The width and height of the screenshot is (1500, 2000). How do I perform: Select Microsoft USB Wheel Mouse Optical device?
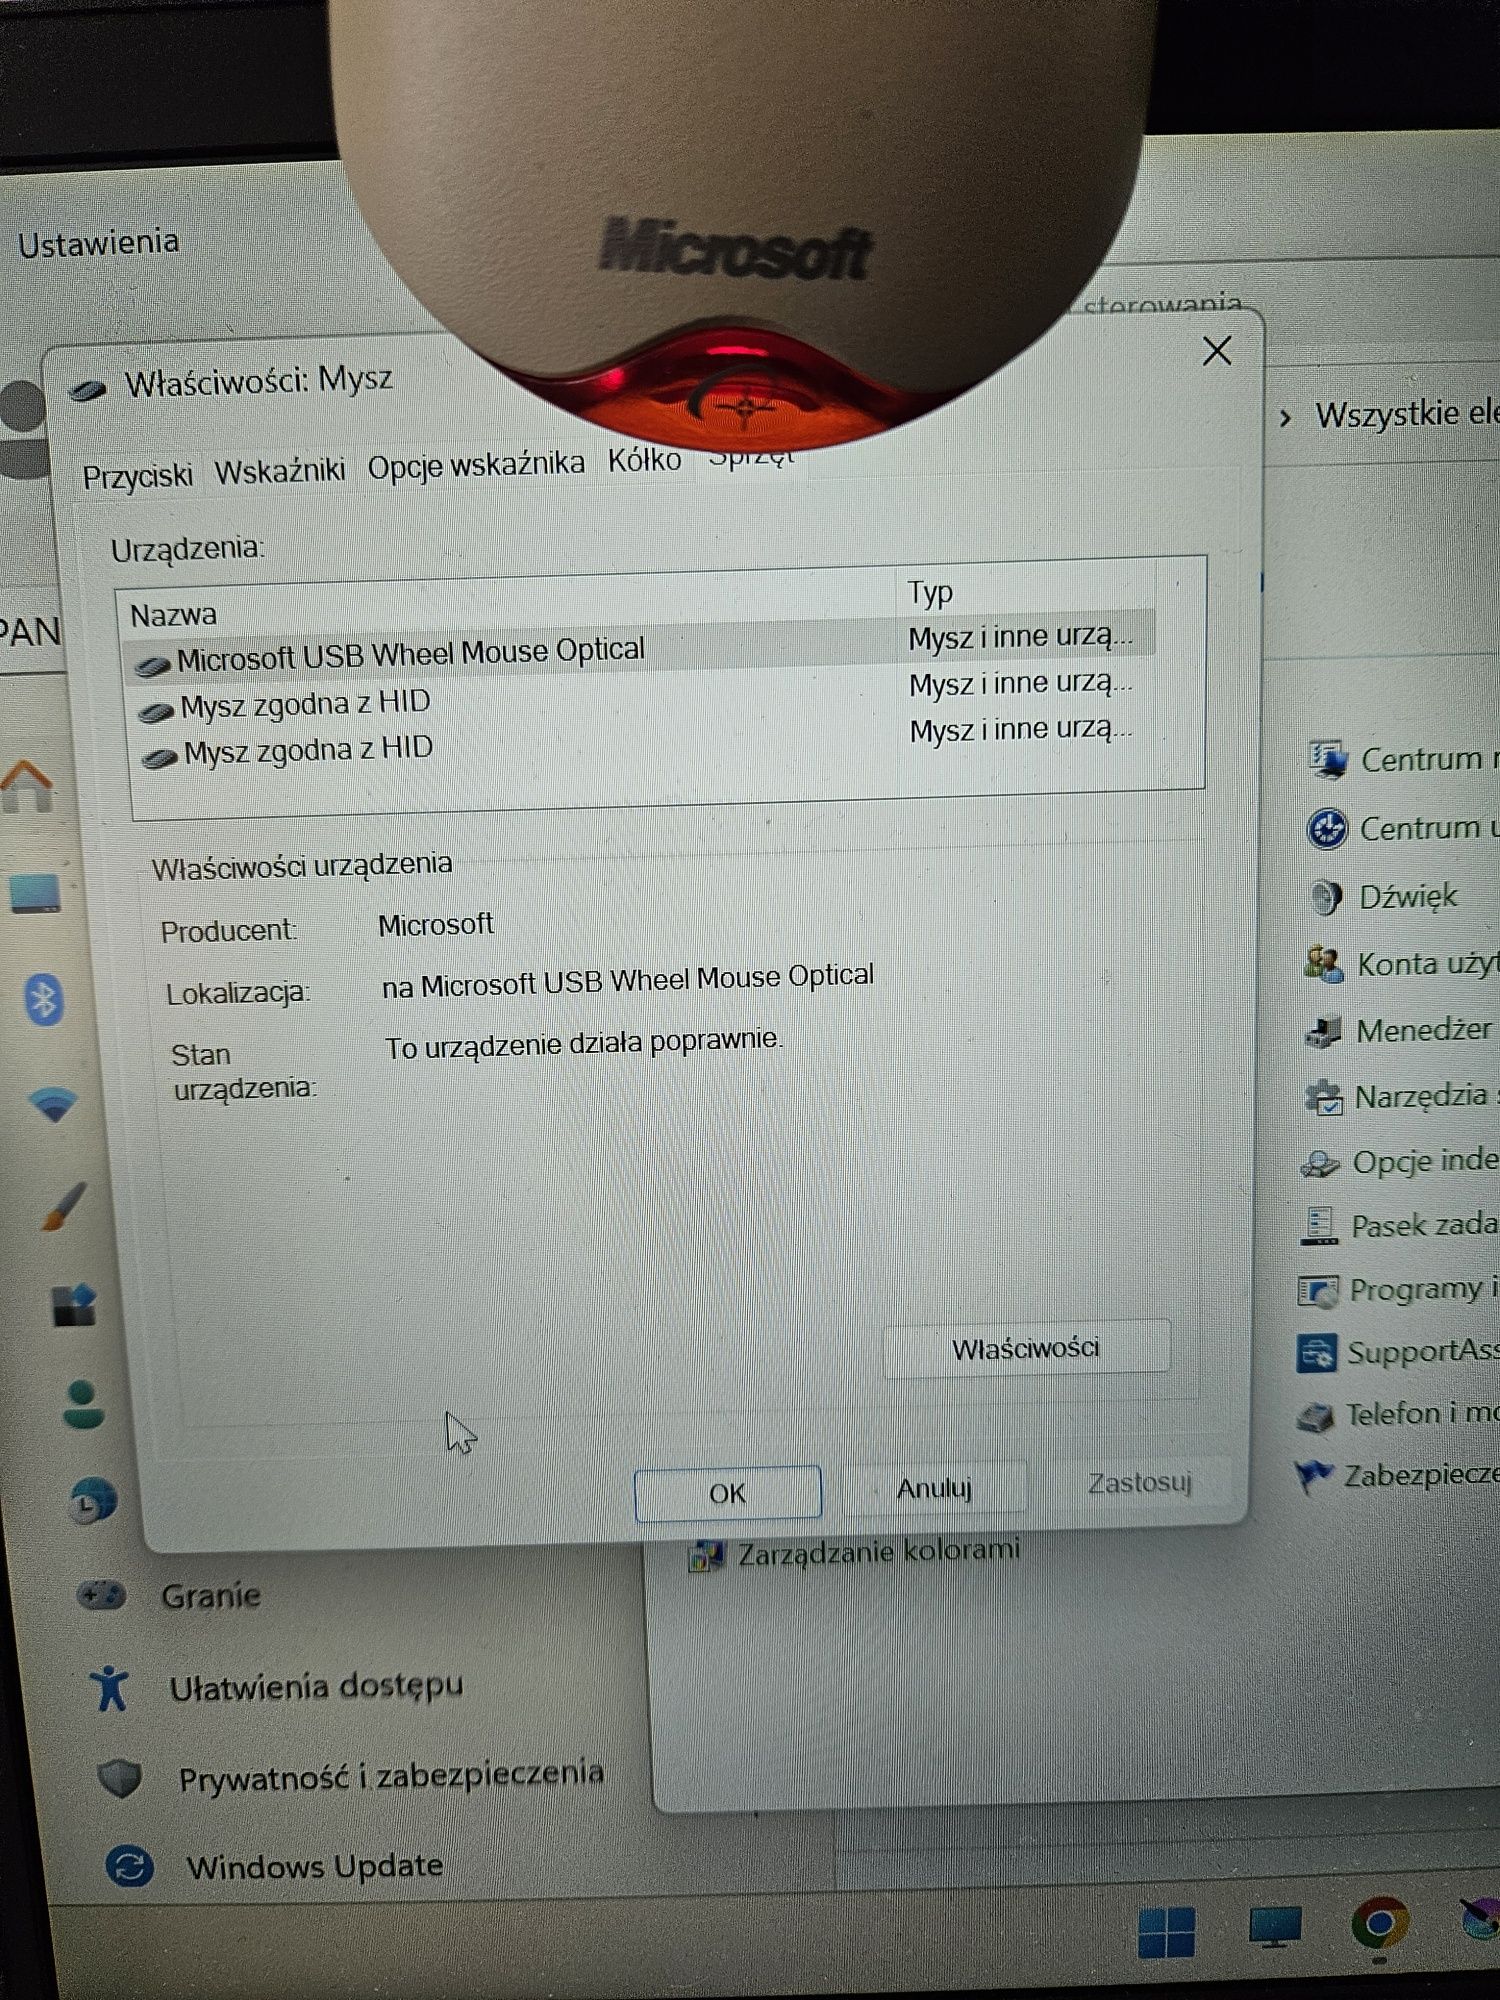click(x=640, y=650)
